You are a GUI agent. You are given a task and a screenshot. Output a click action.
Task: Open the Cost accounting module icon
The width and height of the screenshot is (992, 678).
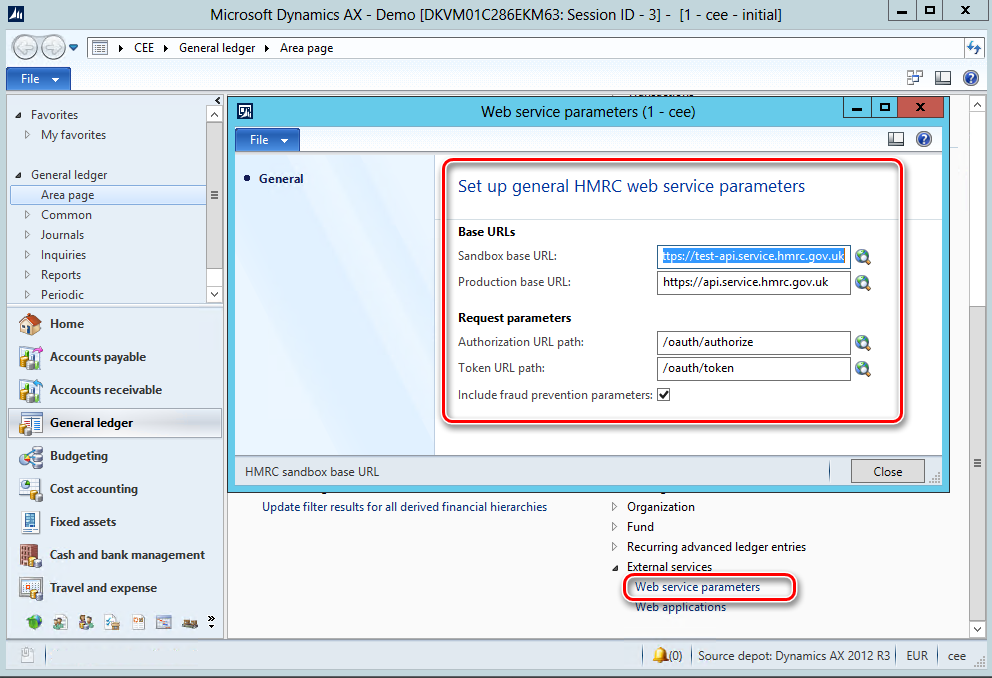30,489
